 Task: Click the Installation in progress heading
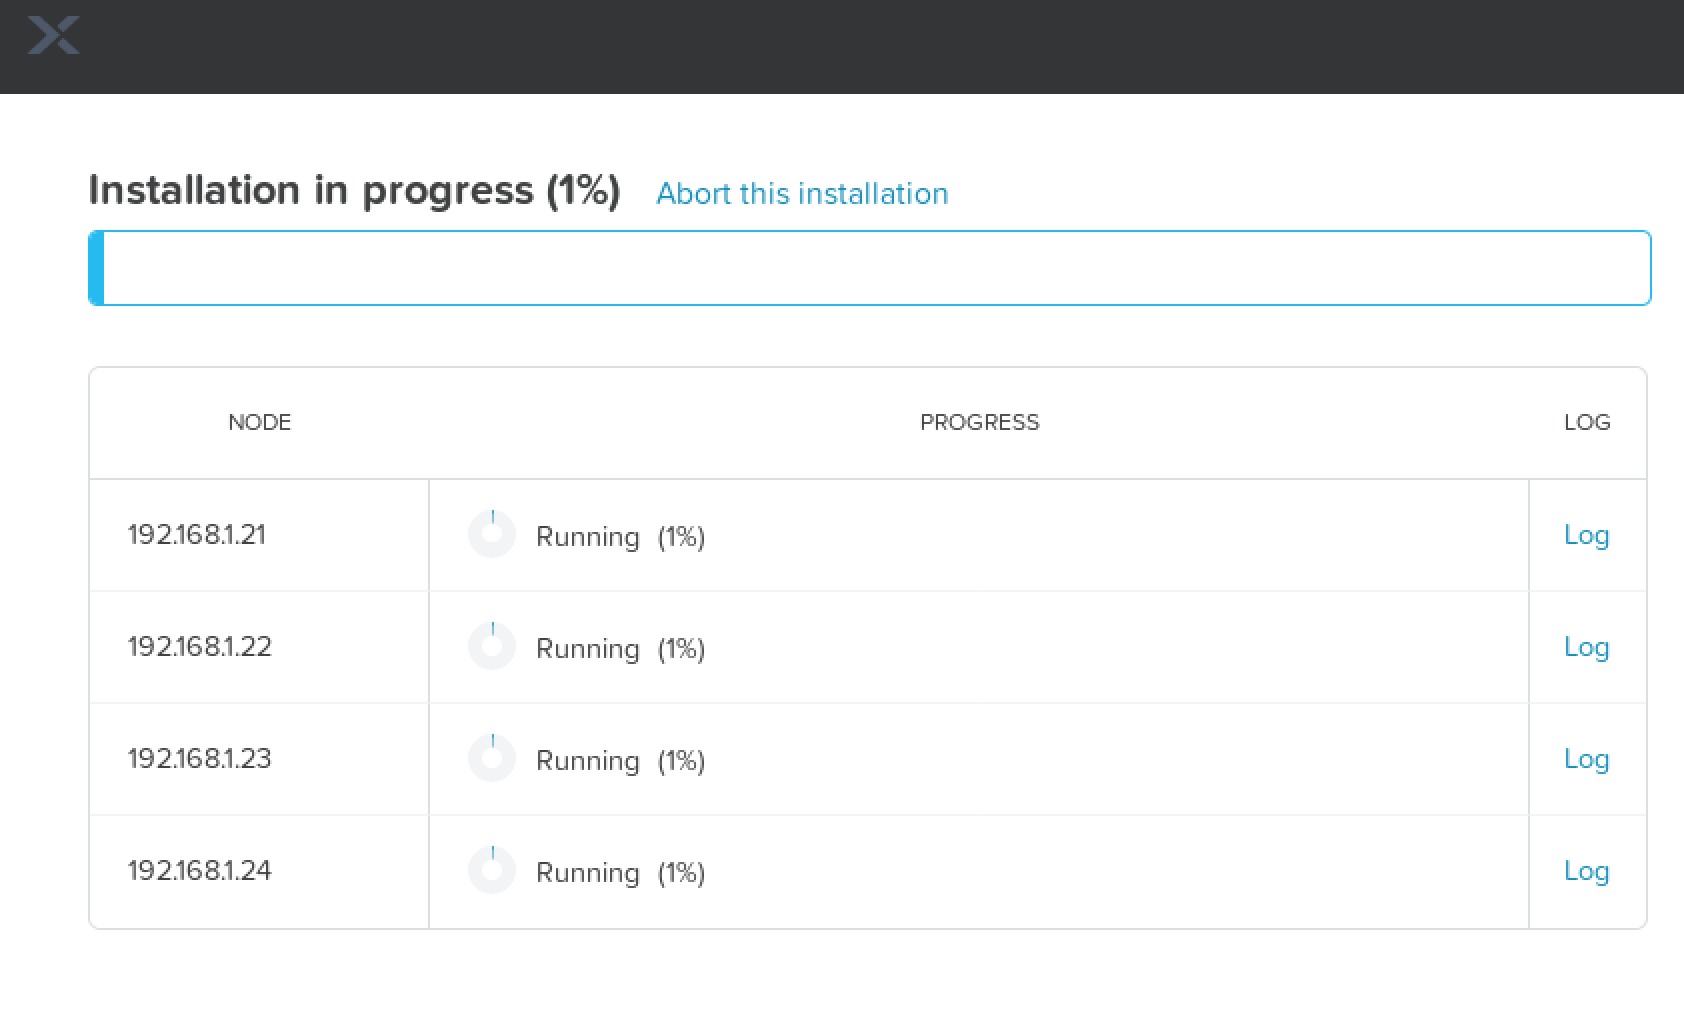[x=354, y=190]
